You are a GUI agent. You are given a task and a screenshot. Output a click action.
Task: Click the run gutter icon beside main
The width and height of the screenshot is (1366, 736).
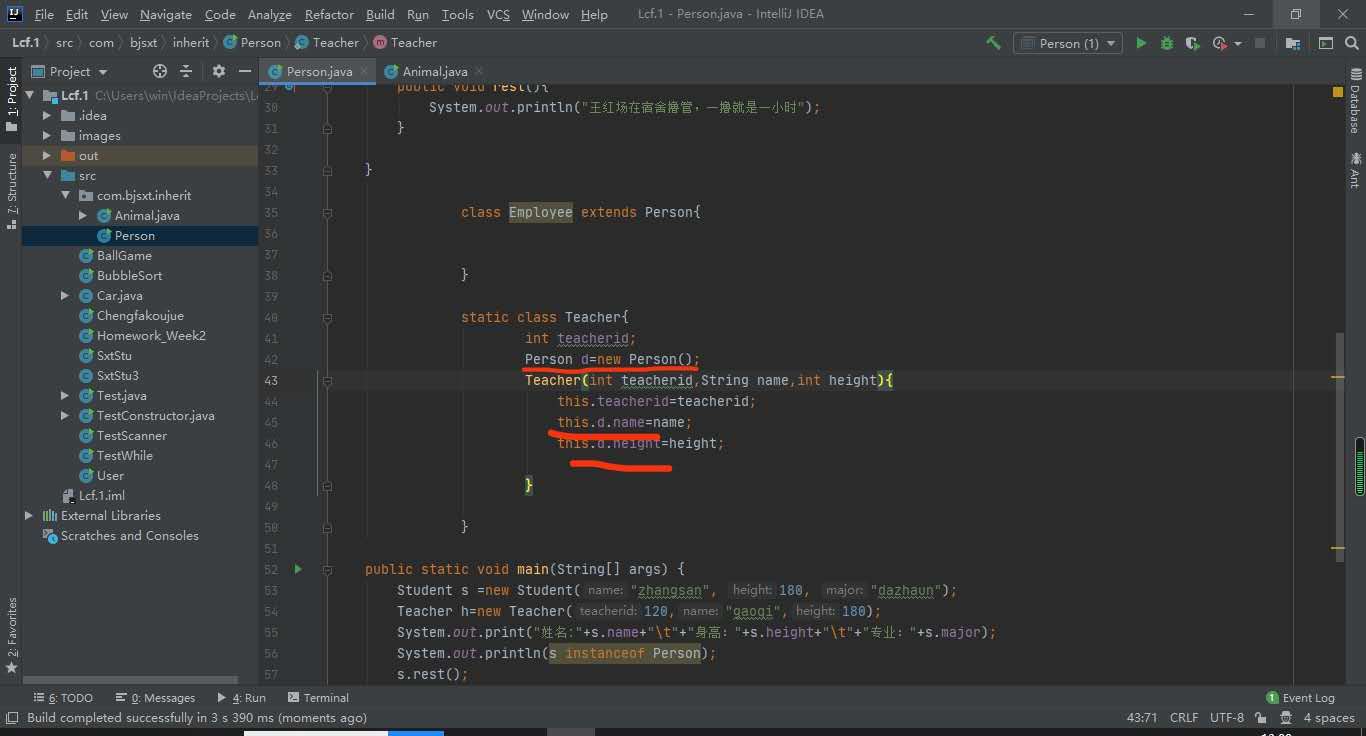(x=297, y=569)
